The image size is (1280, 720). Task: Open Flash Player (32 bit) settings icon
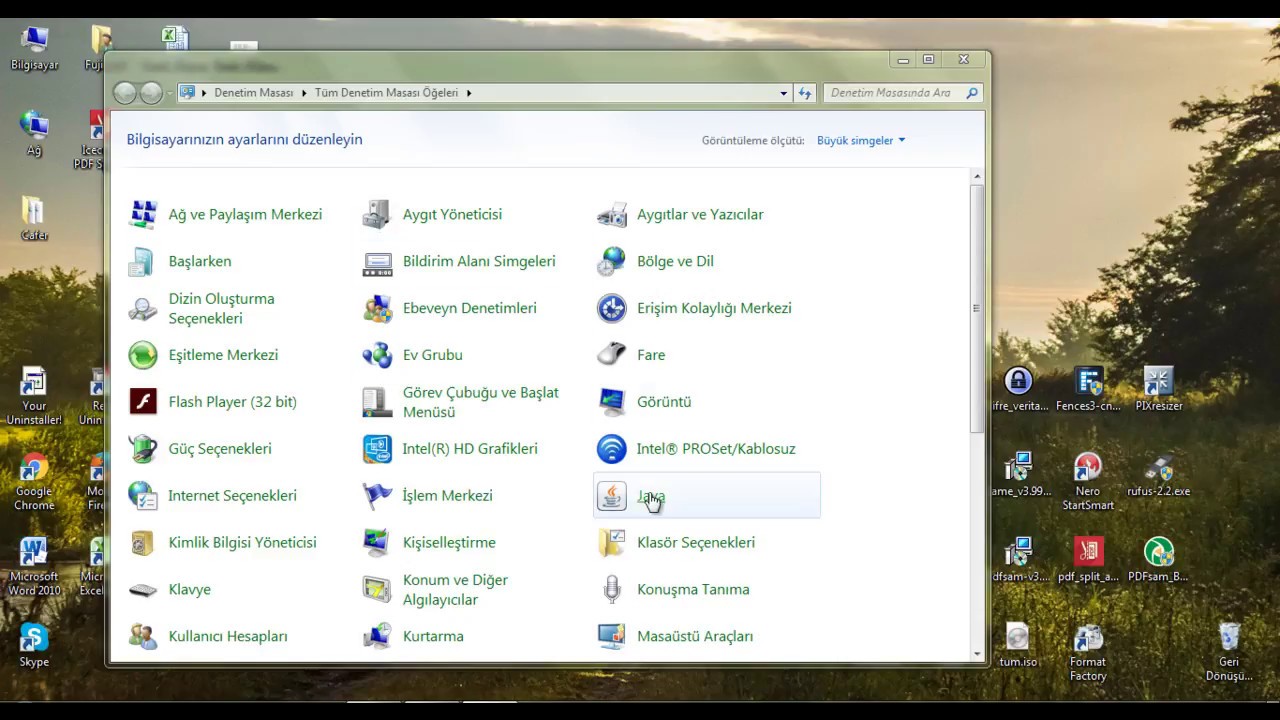(143, 402)
